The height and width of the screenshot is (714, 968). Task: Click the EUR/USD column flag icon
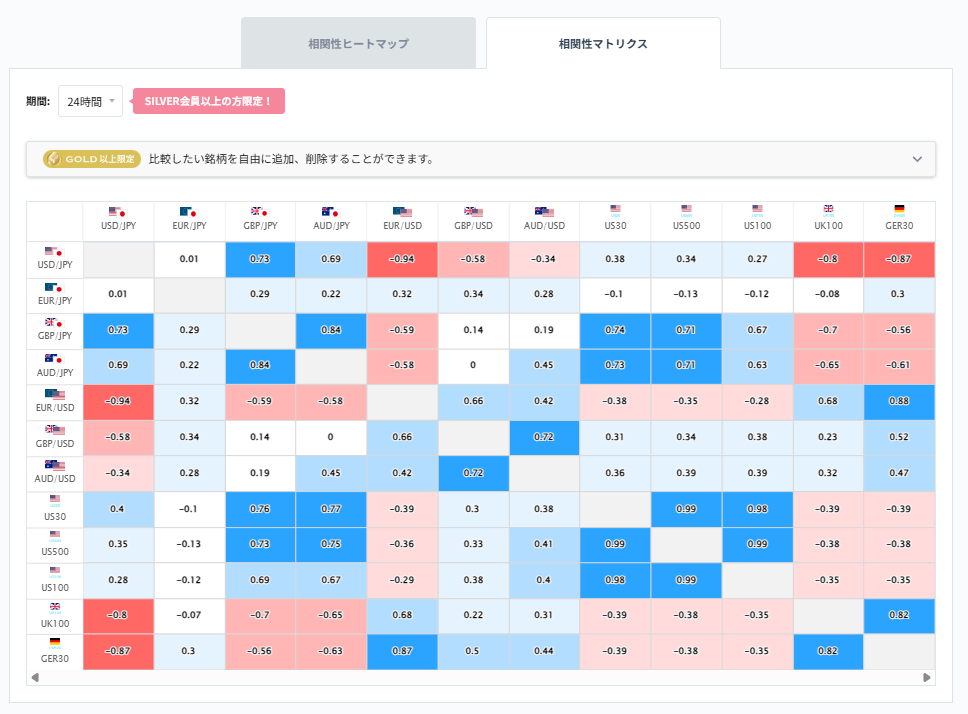click(402, 212)
